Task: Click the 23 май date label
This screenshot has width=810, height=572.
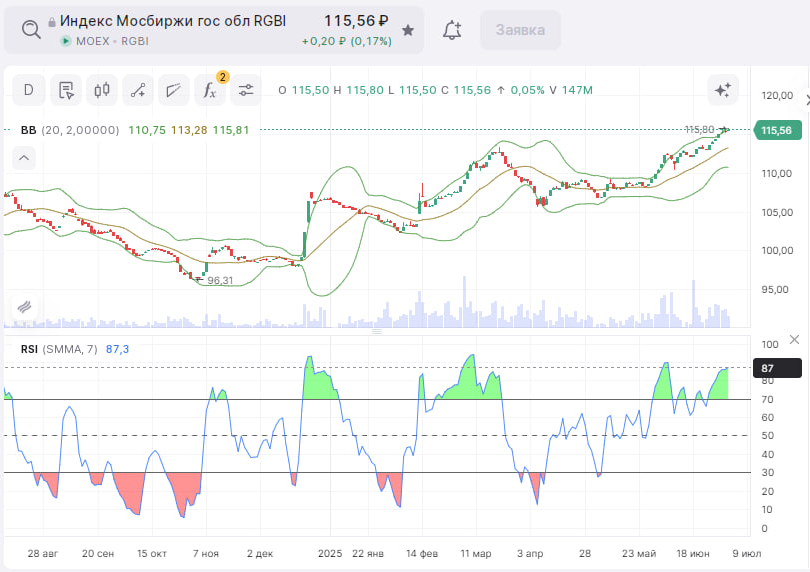Action: tap(639, 553)
